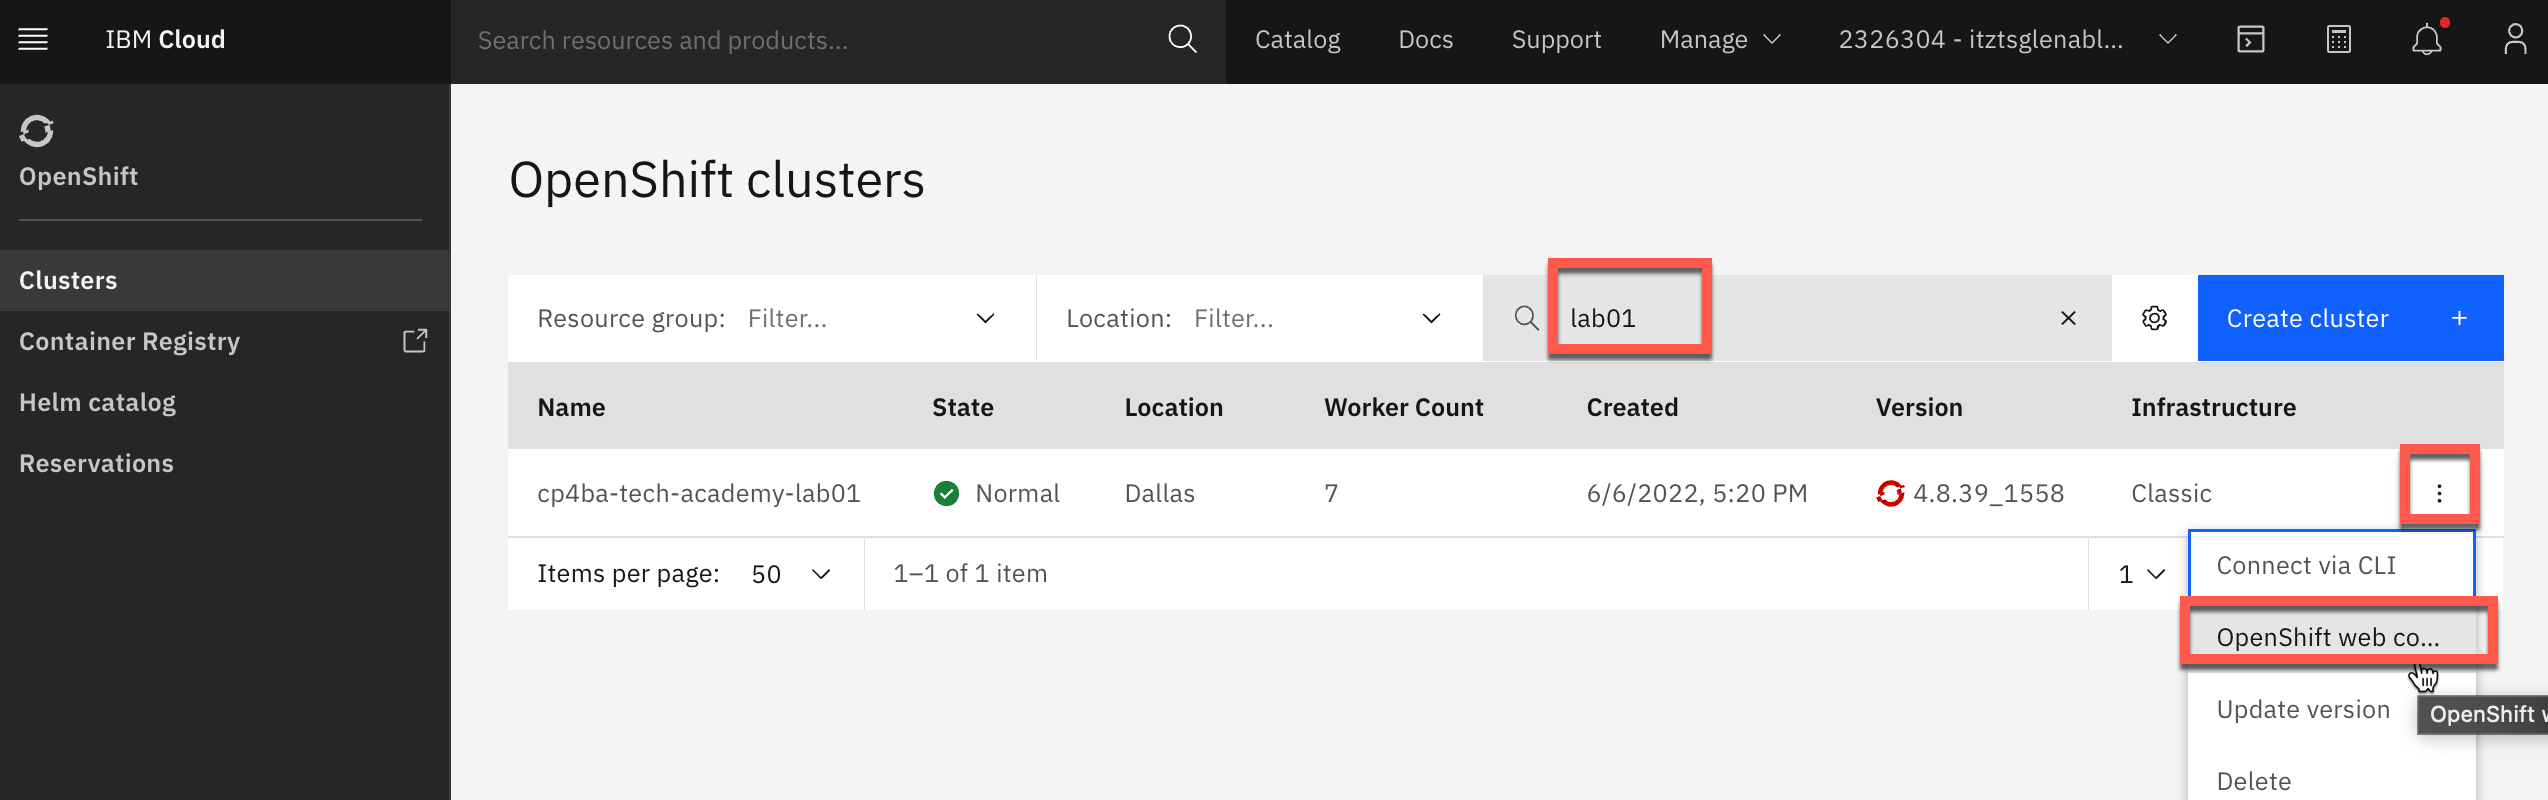Open the Docs link
The image size is (2548, 800).
point(1425,40)
